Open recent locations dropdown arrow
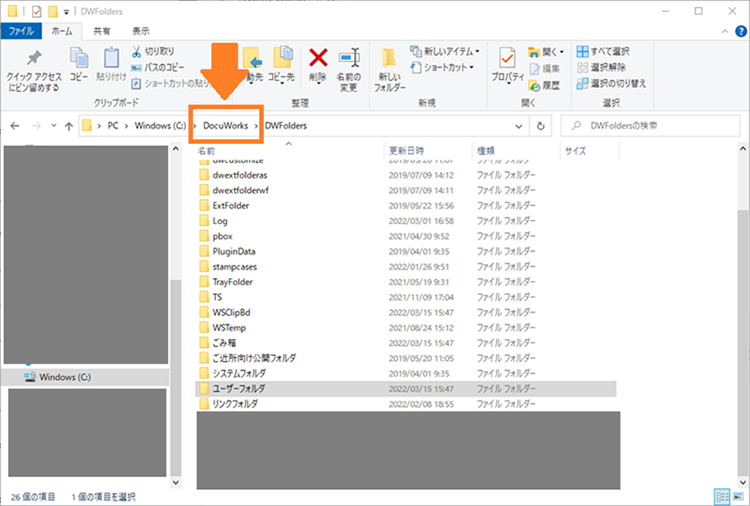Image resolution: width=750 pixels, height=506 pixels. [54, 126]
